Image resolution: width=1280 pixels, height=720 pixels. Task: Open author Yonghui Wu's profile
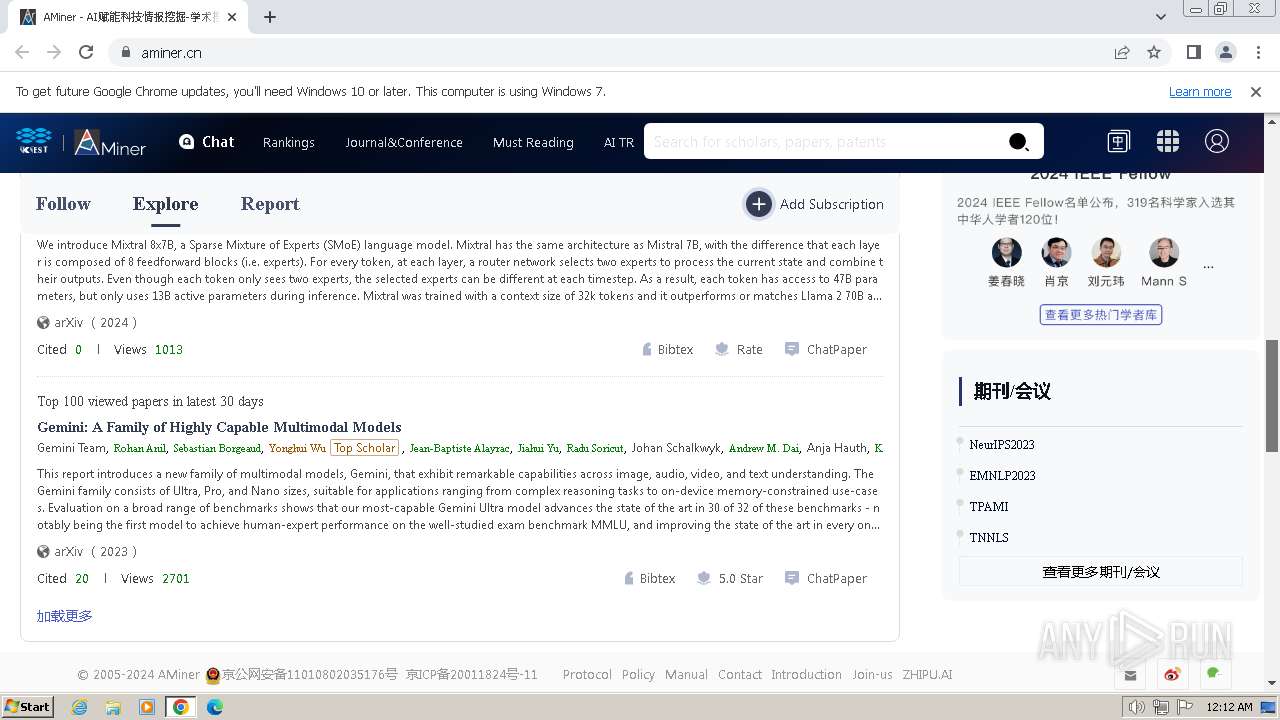point(297,448)
